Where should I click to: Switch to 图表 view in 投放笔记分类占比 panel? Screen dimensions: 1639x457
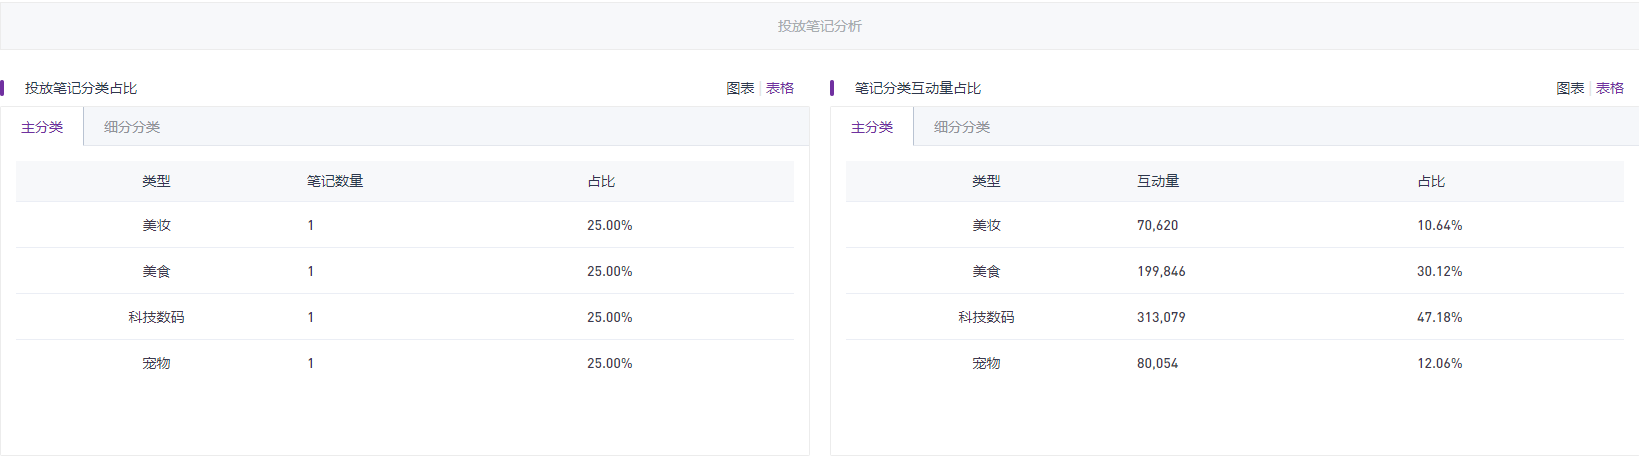[739, 88]
